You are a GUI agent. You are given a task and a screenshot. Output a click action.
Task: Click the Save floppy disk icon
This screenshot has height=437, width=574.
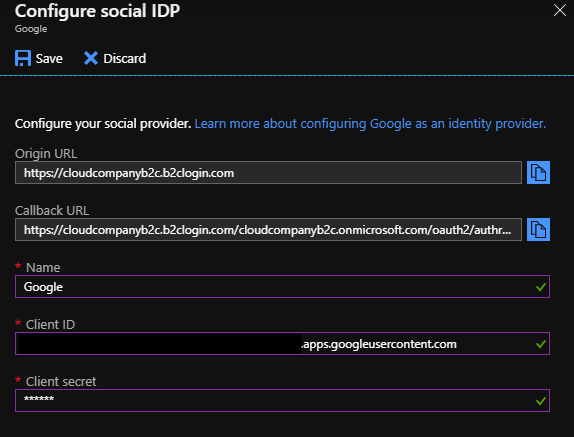click(23, 58)
